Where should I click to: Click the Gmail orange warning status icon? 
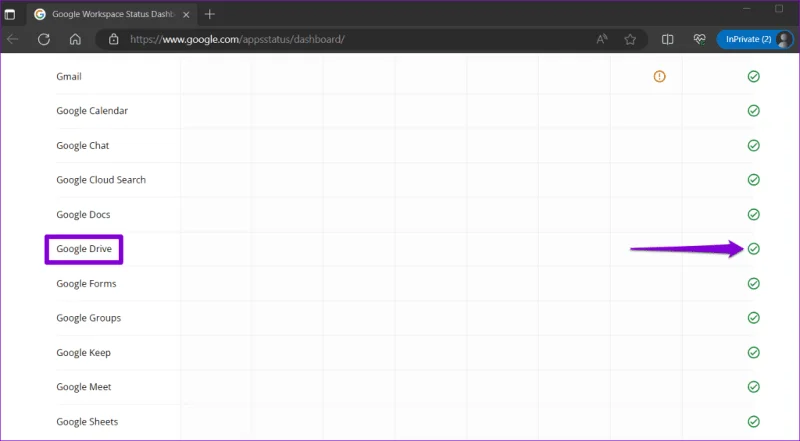[x=659, y=77]
